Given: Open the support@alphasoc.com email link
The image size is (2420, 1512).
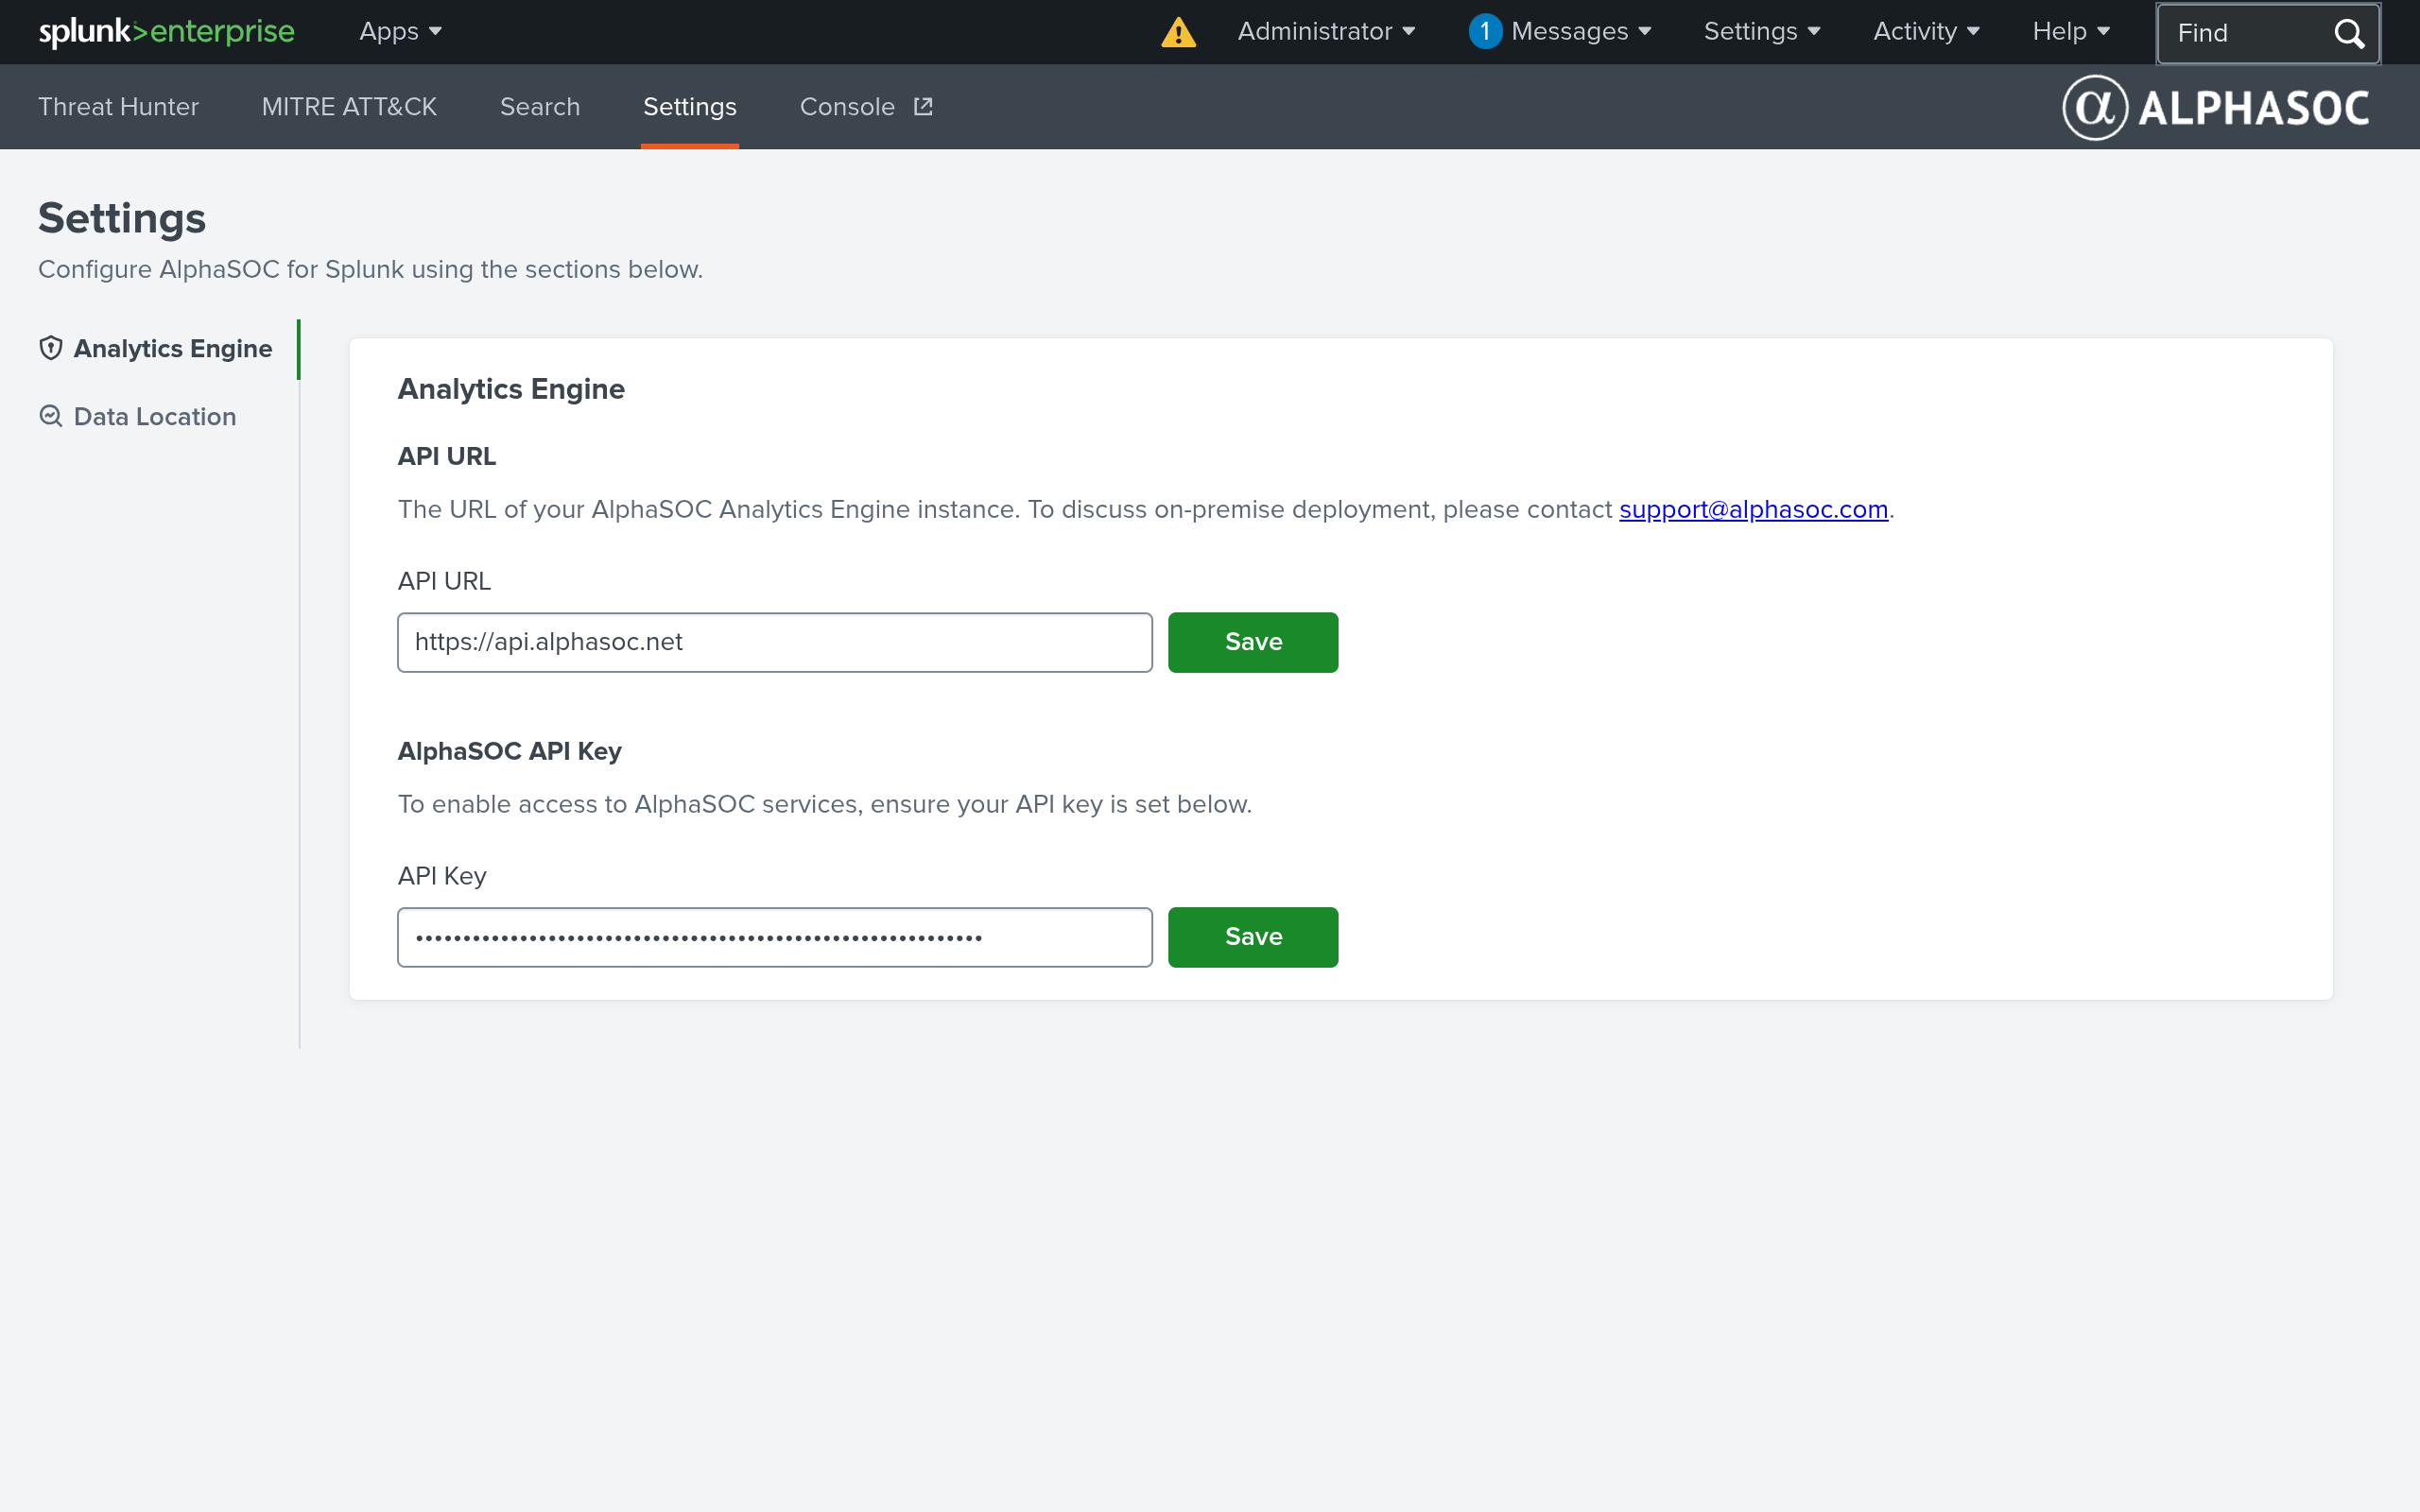Looking at the screenshot, I should pos(1753,510).
